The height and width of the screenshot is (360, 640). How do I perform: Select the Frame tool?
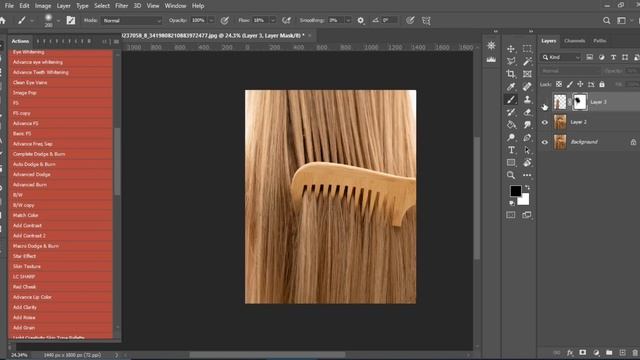tap(527, 74)
